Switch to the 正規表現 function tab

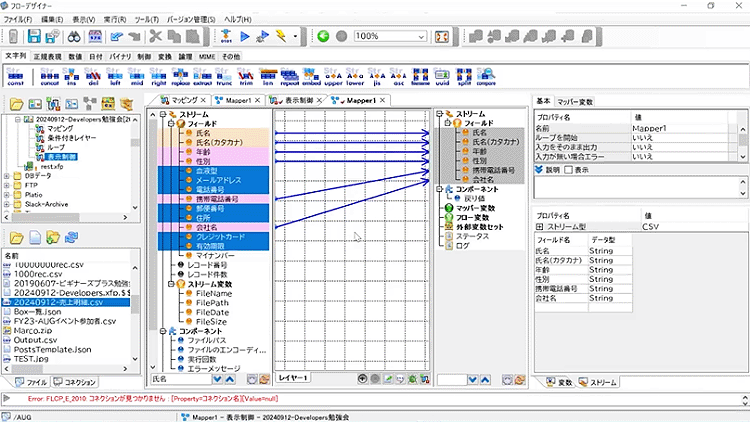click(x=47, y=56)
